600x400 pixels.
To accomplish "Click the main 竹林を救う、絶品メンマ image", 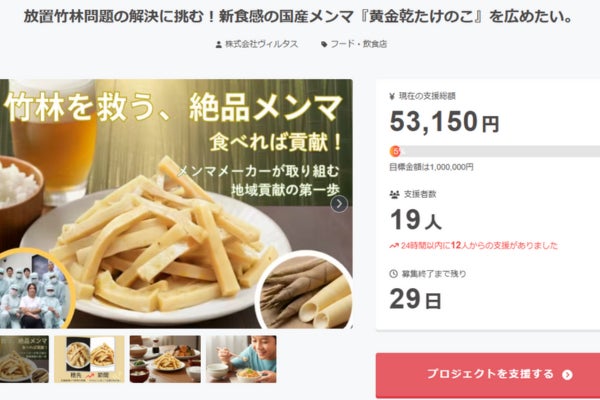I will 176,204.
